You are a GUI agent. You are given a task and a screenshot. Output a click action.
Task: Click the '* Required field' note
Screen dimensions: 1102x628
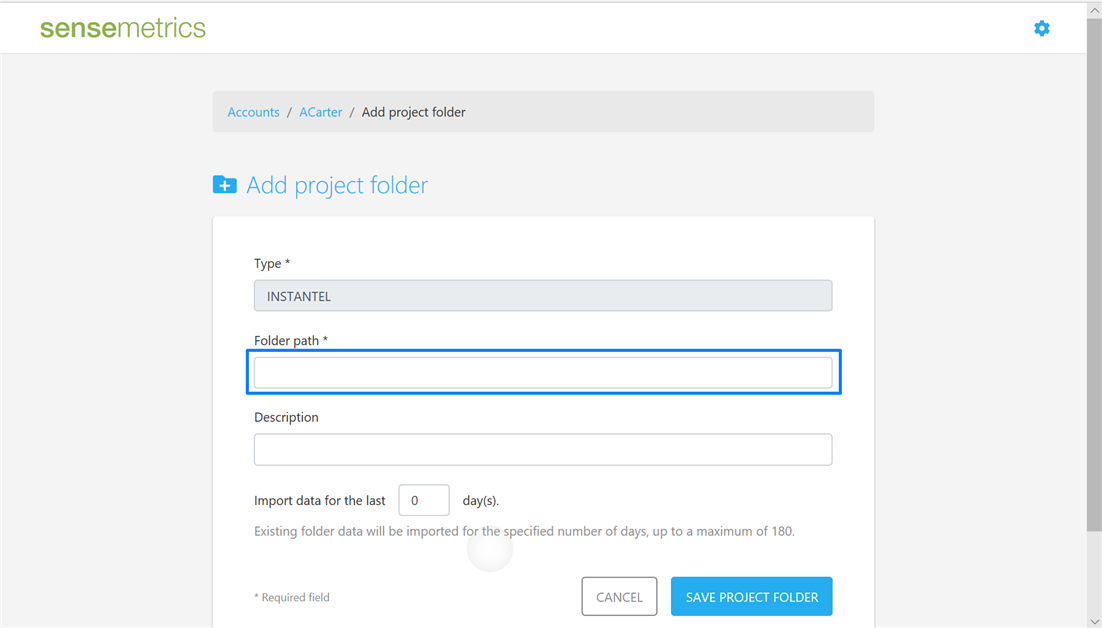pos(292,597)
